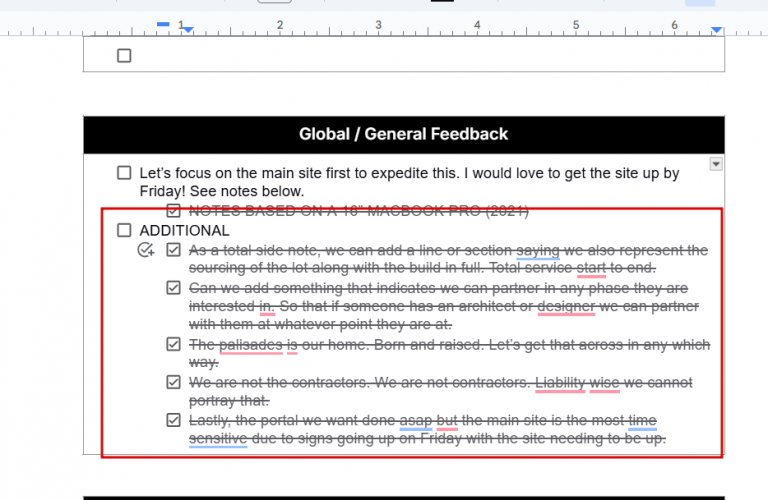Viewport: 768px width, 500px height.
Task: Click the underlined word 'palisades'
Action: pos(251,345)
